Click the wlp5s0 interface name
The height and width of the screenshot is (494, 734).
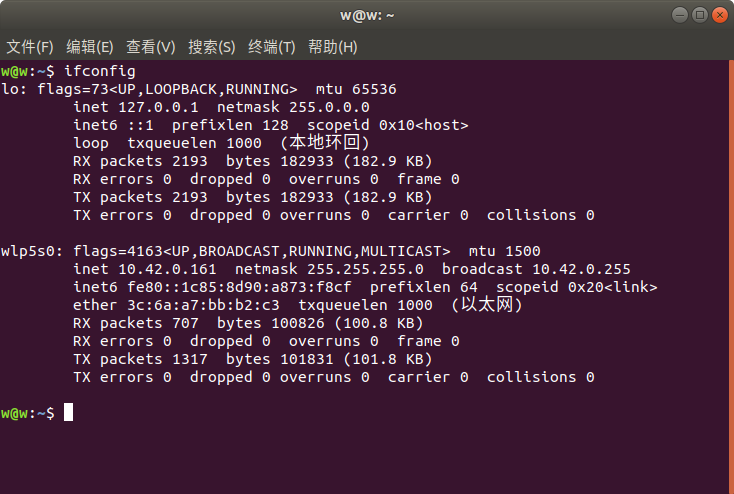[x=29, y=251]
